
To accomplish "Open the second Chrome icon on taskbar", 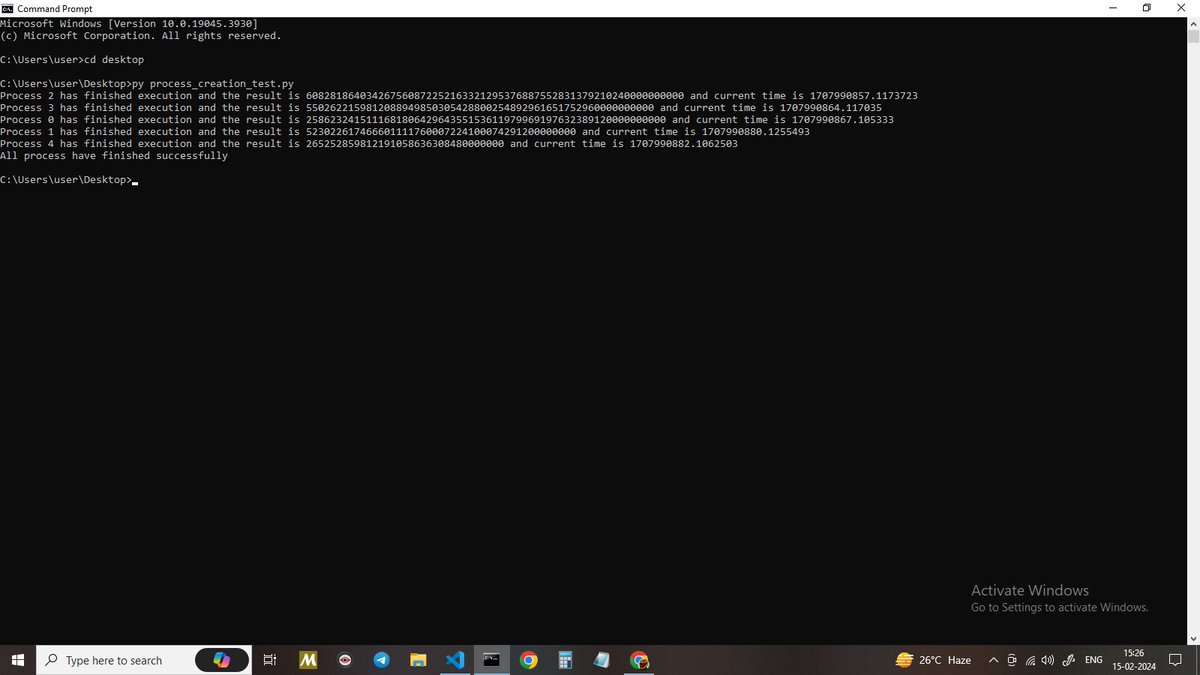I will [x=640, y=660].
